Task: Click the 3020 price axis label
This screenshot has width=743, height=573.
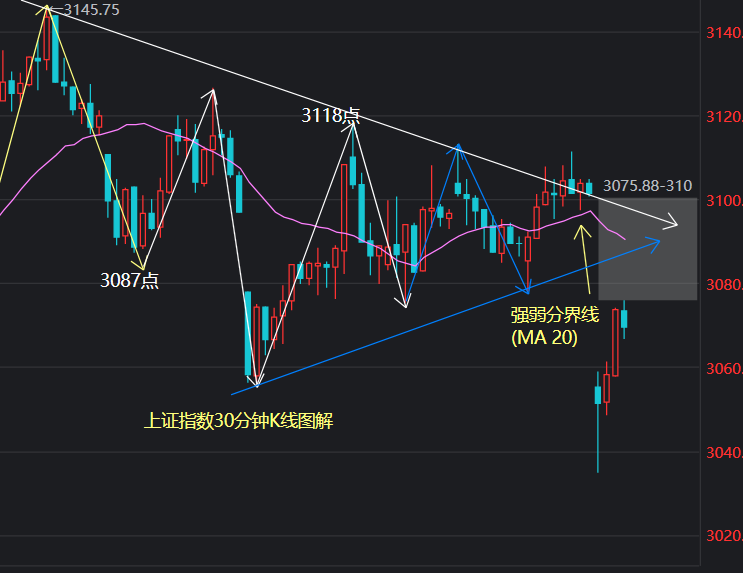Action: pos(724,536)
